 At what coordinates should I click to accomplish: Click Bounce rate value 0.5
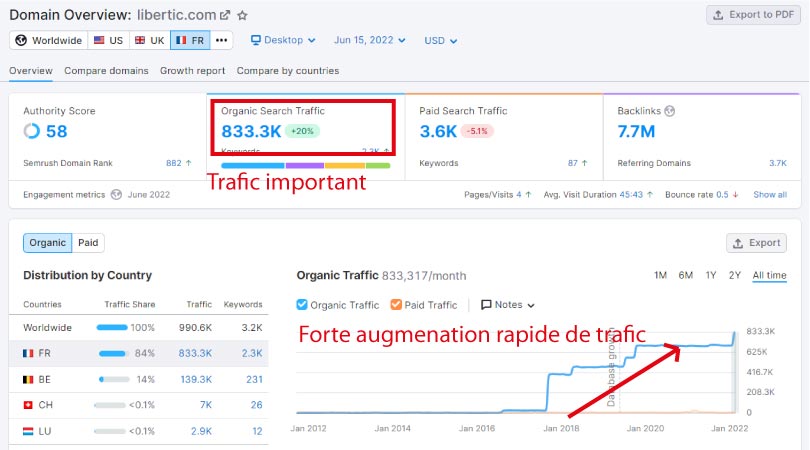point(722,195)
